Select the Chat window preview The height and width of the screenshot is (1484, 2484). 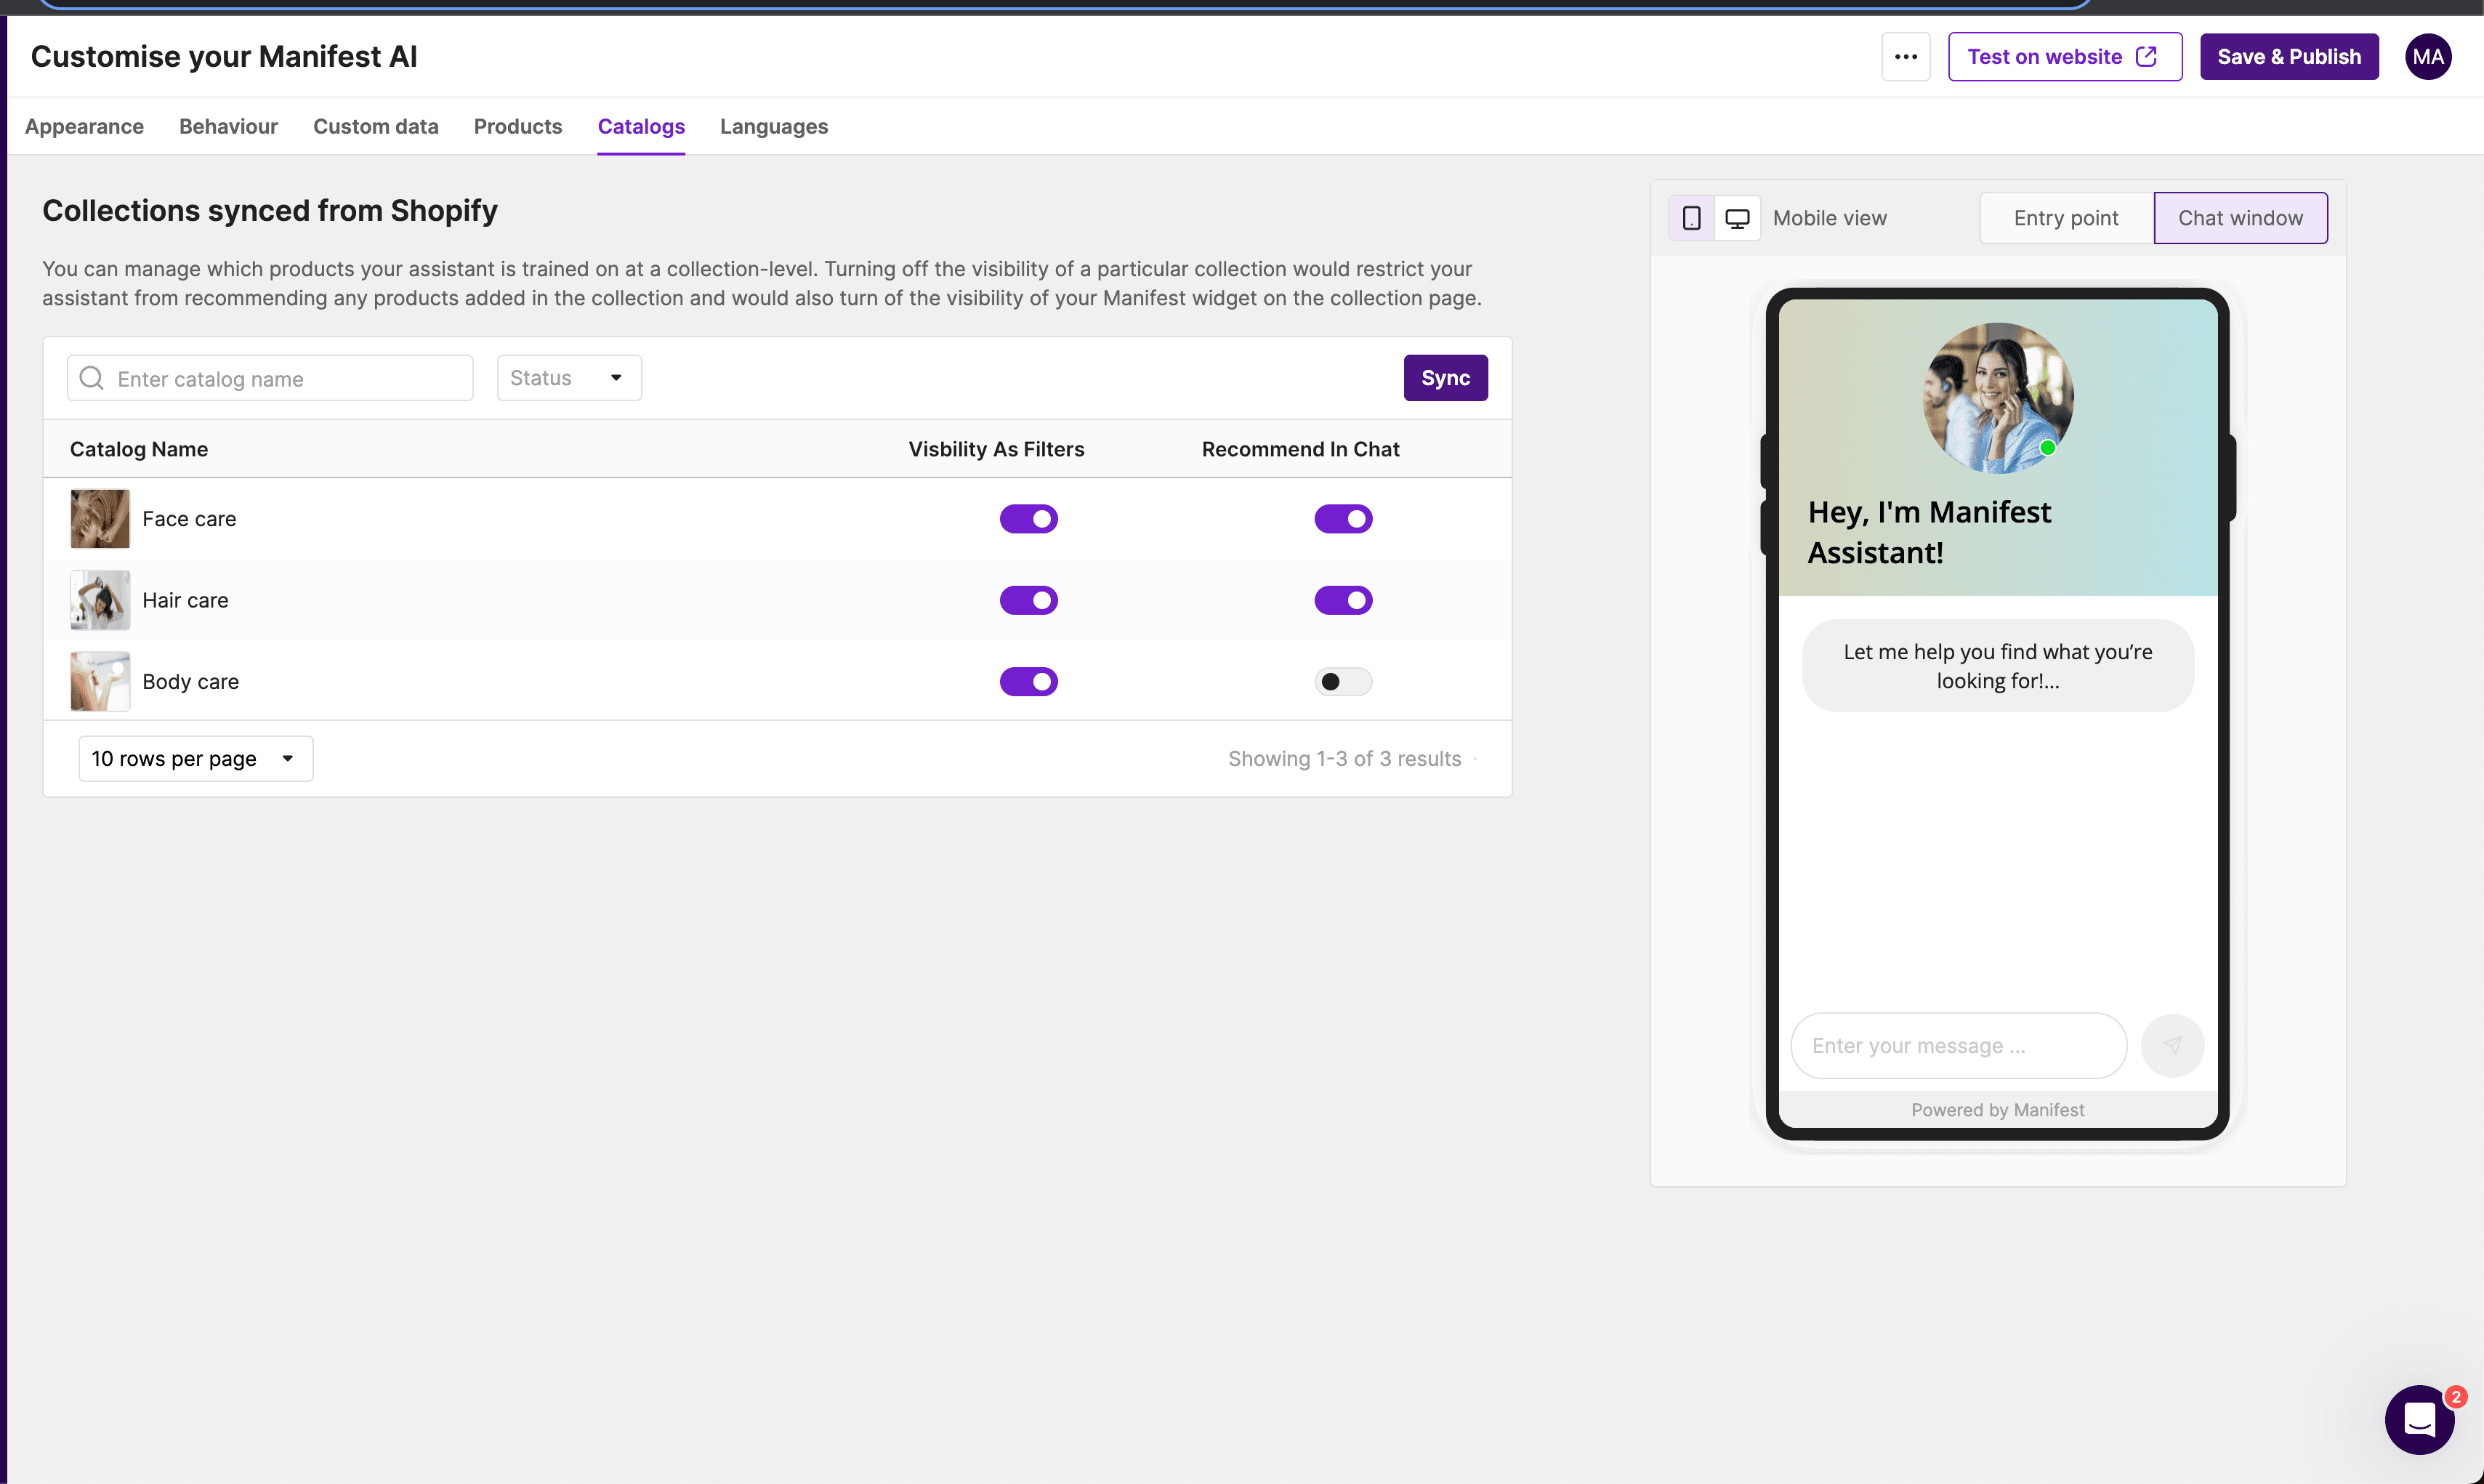click(2240, 218)
